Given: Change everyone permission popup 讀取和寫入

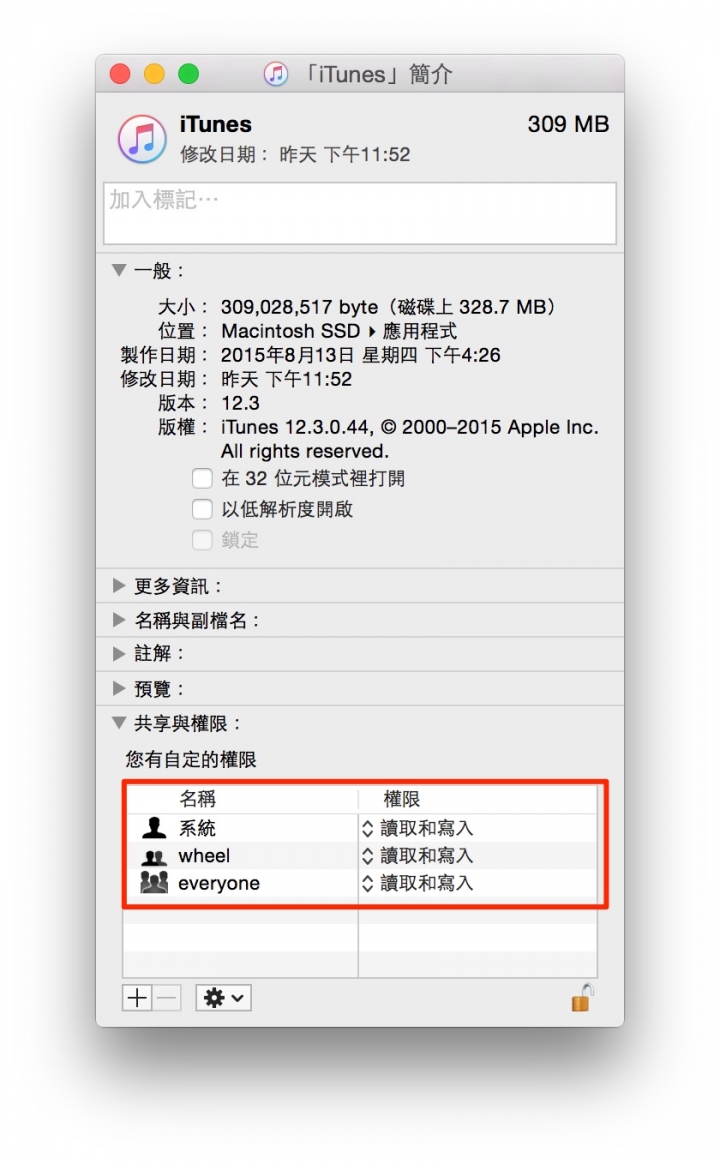Looking at the screenshot, I should click(x=417, y=883).
